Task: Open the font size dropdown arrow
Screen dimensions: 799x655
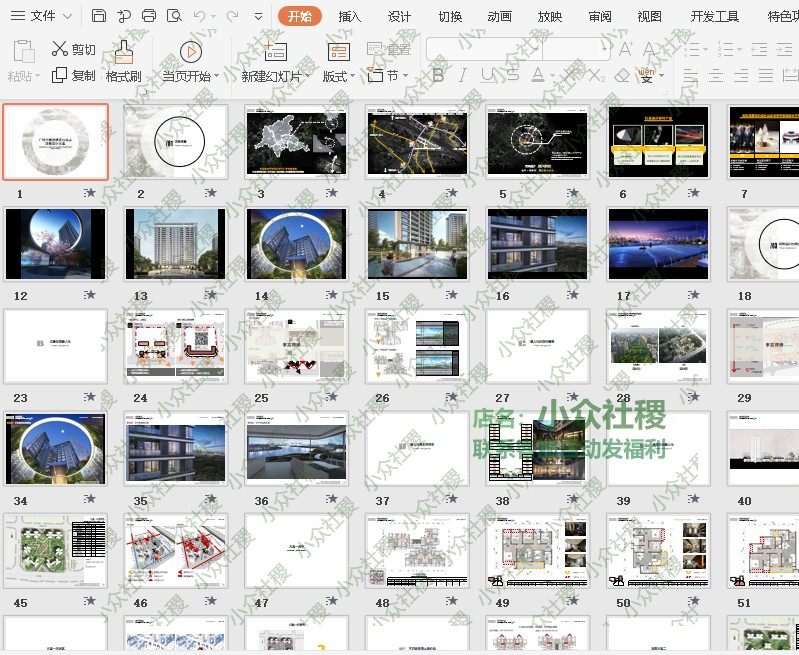Action: [605, 49]
